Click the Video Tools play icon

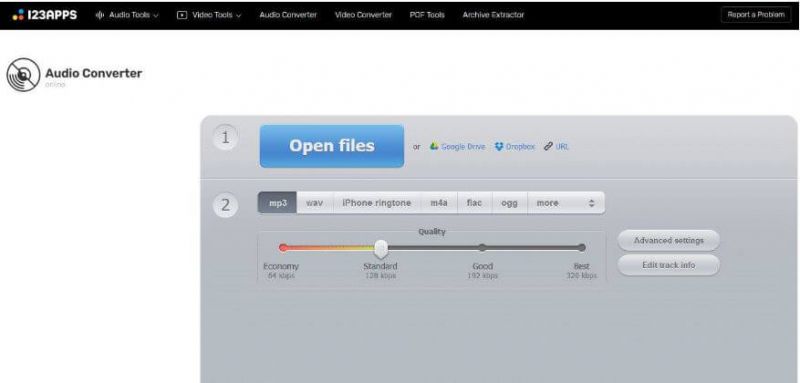coord(182,15)
